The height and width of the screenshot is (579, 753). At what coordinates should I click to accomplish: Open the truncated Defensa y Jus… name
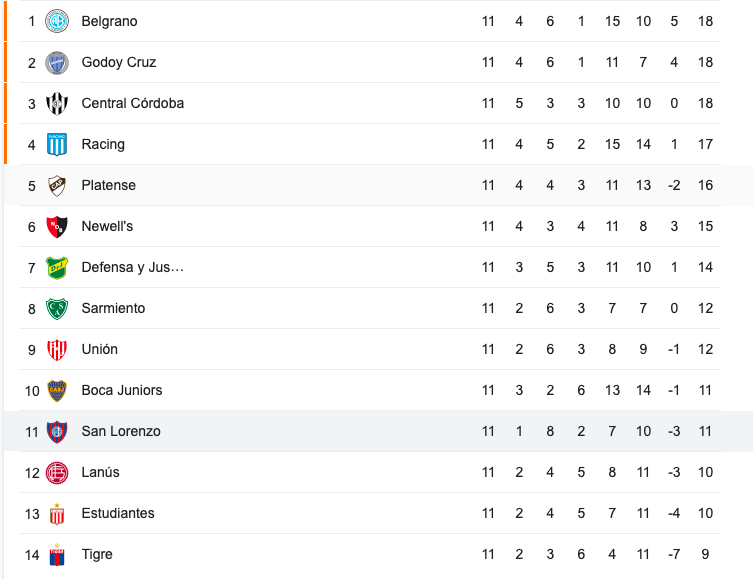[x=133, y=267]
